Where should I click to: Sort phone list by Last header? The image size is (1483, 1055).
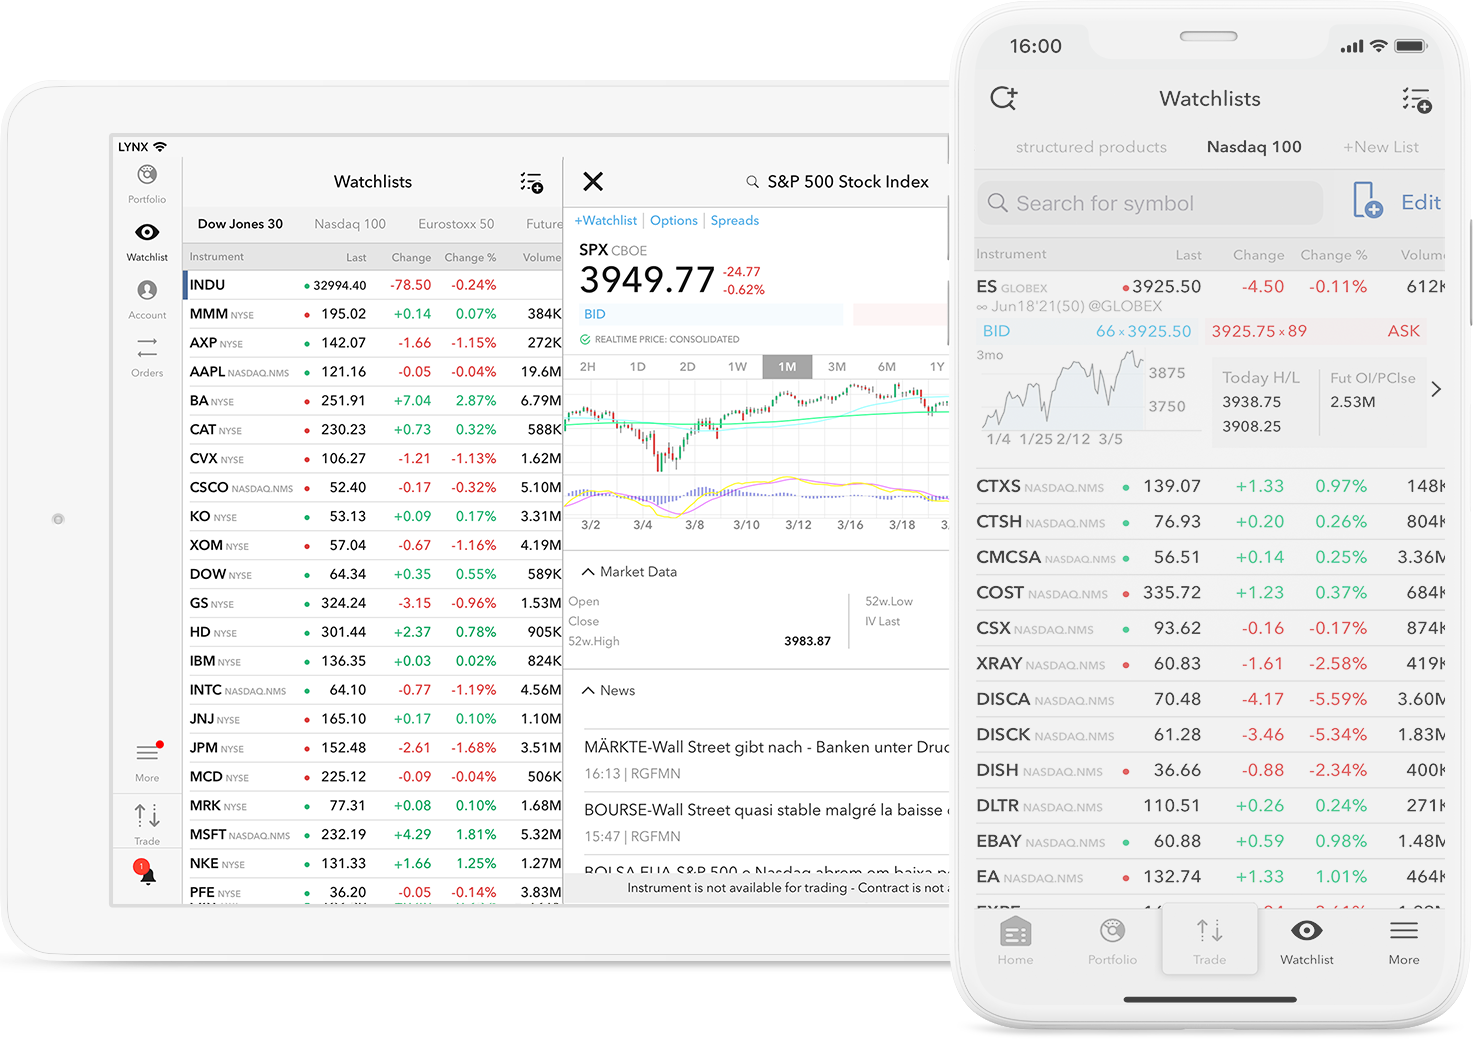tap(1188, 255)
